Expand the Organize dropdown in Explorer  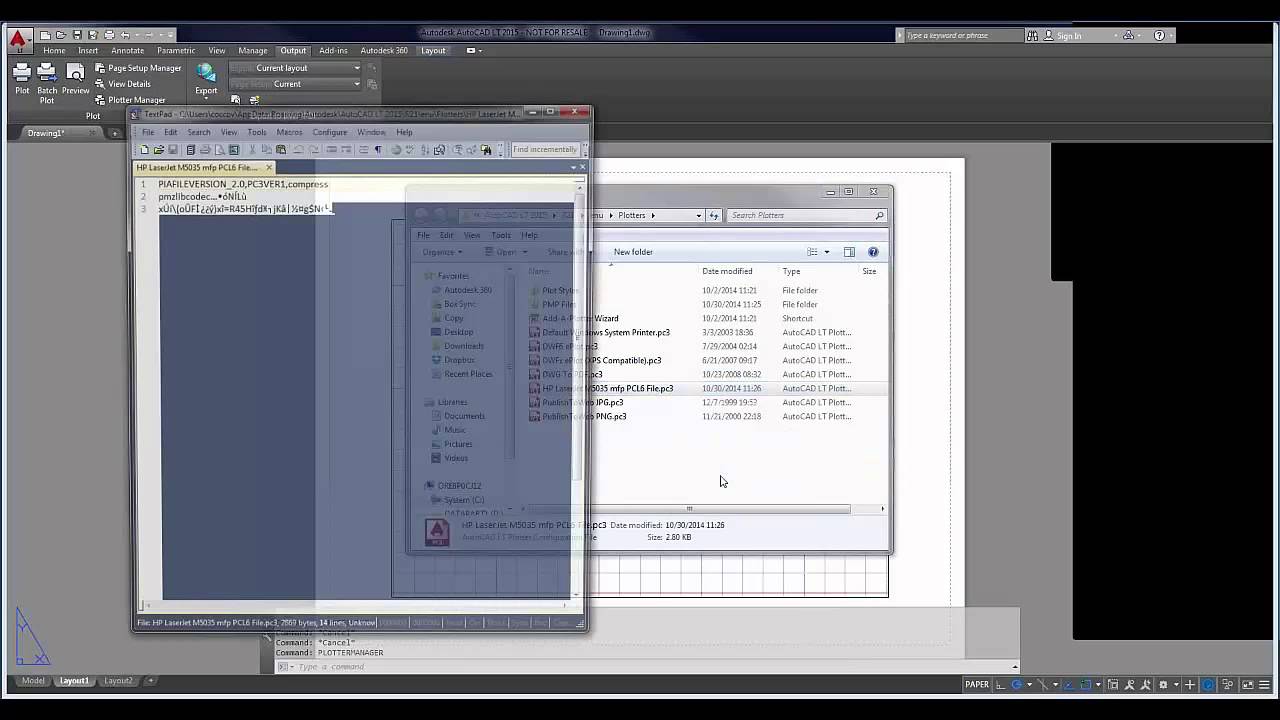(x=443, y=252)
